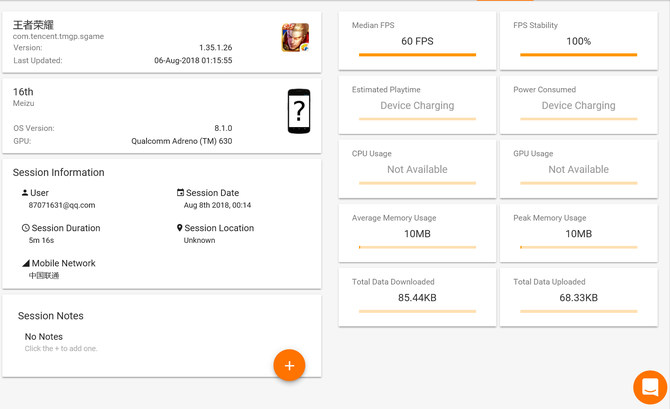Image resolution: width=670 pixels, height=409 pixels.
Task: Click the Peak Memory Usage bar
Action: 579,247
